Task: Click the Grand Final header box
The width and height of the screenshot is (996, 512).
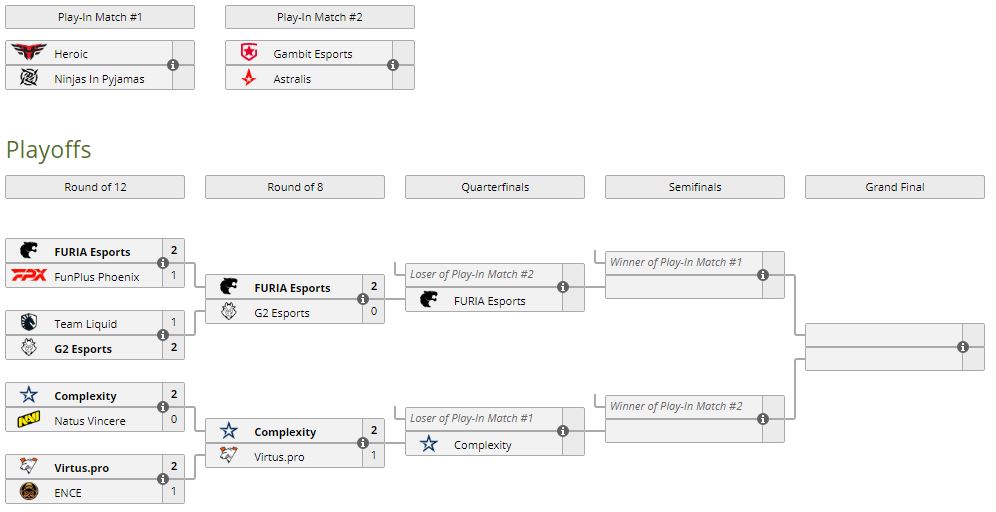Action: point(895,187)
